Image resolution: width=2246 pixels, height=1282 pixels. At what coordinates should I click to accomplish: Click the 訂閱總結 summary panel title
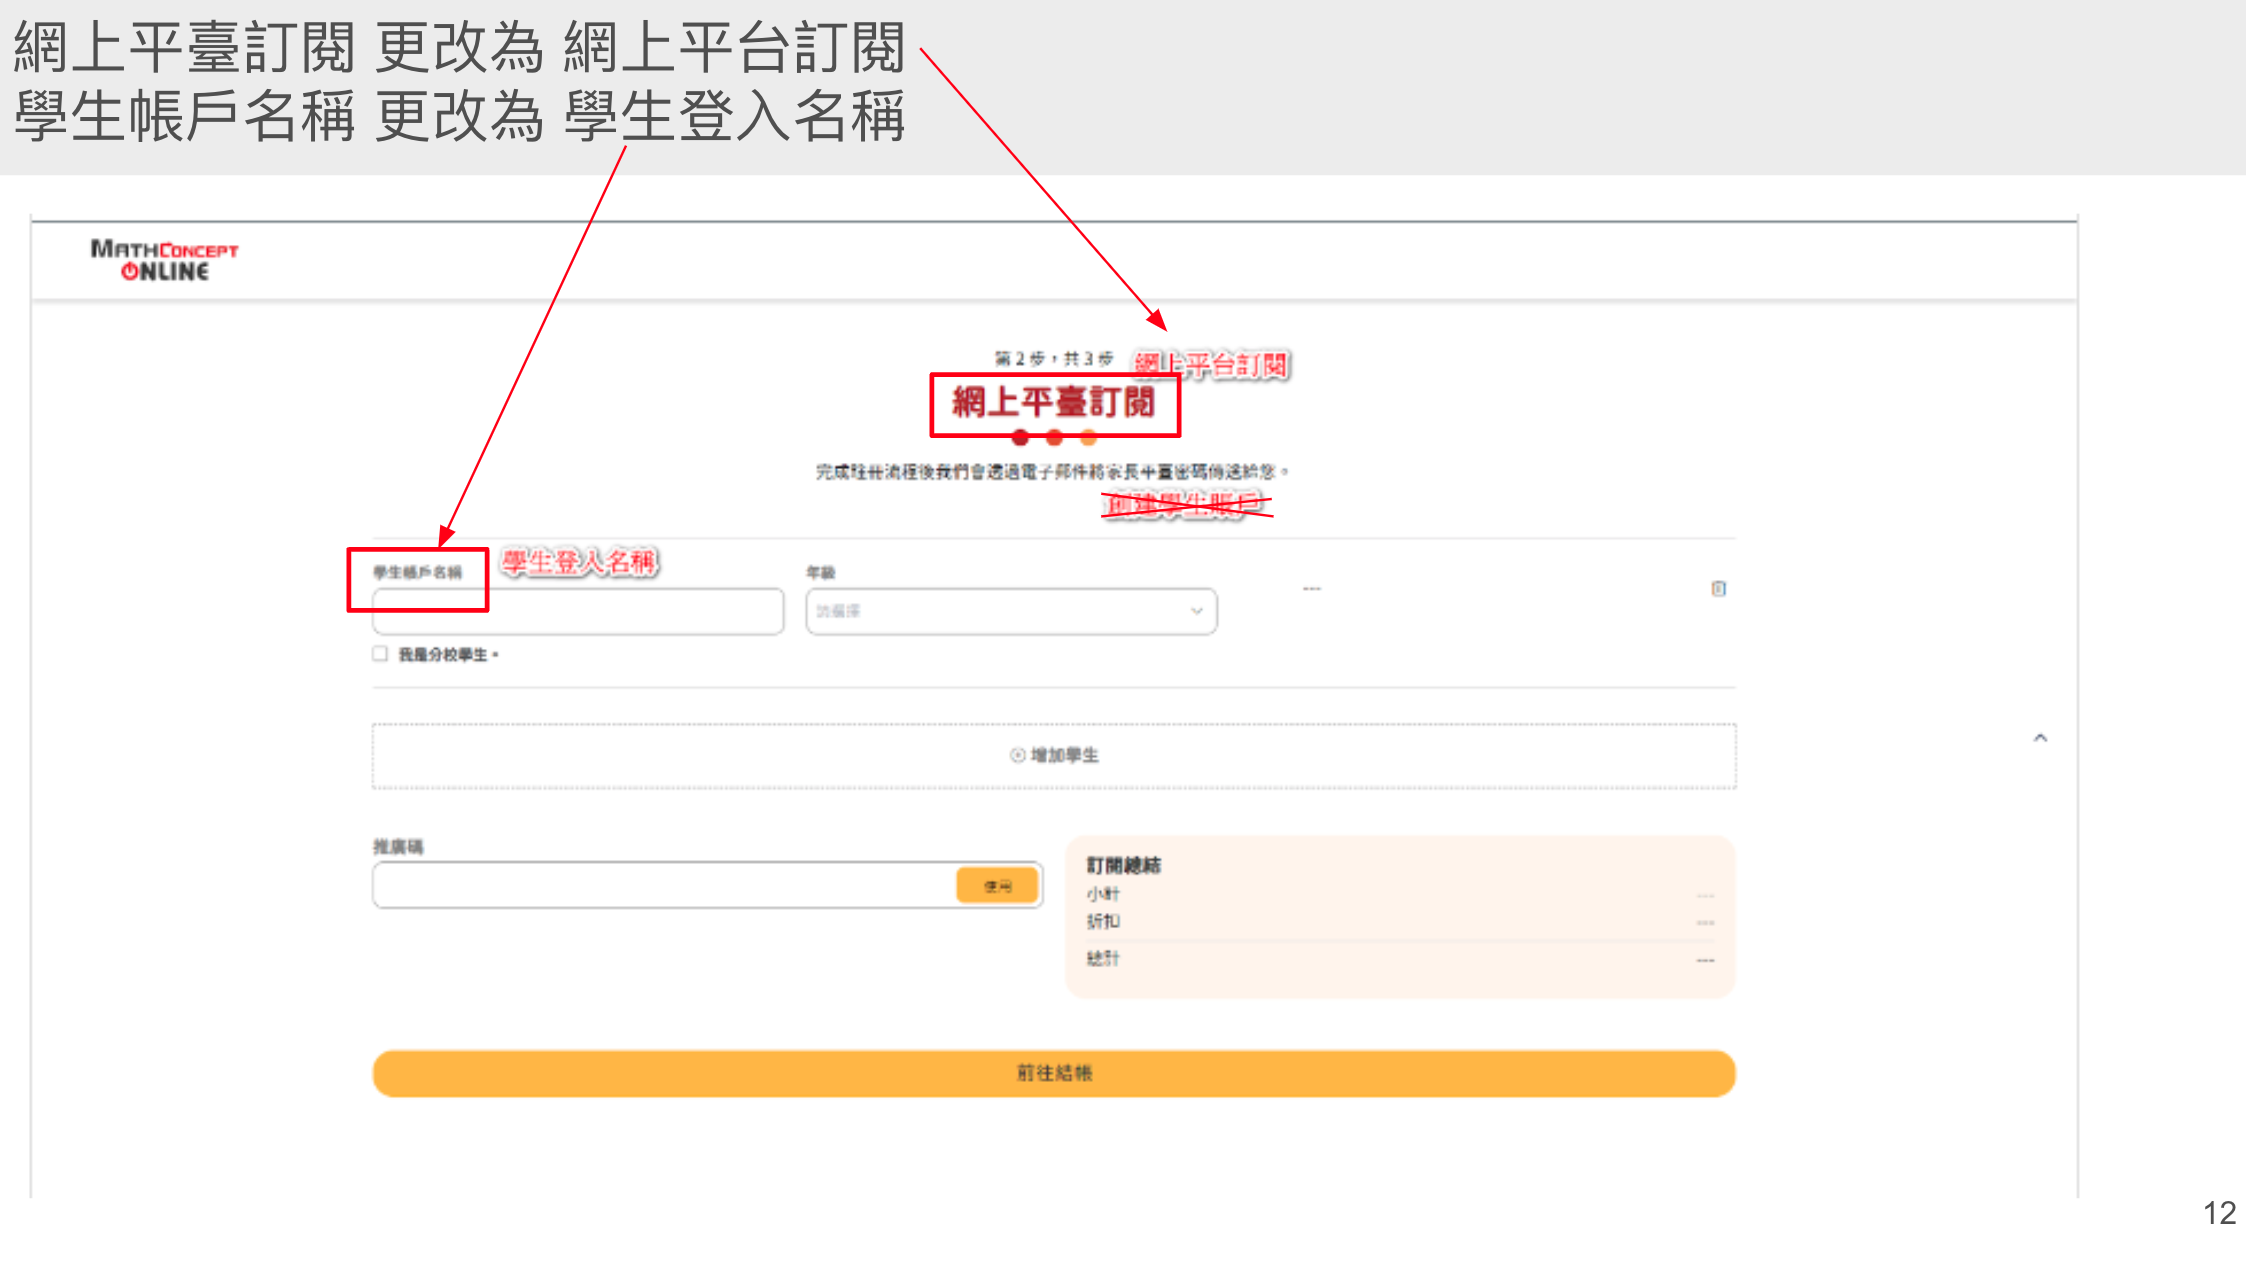(1124, 865)
